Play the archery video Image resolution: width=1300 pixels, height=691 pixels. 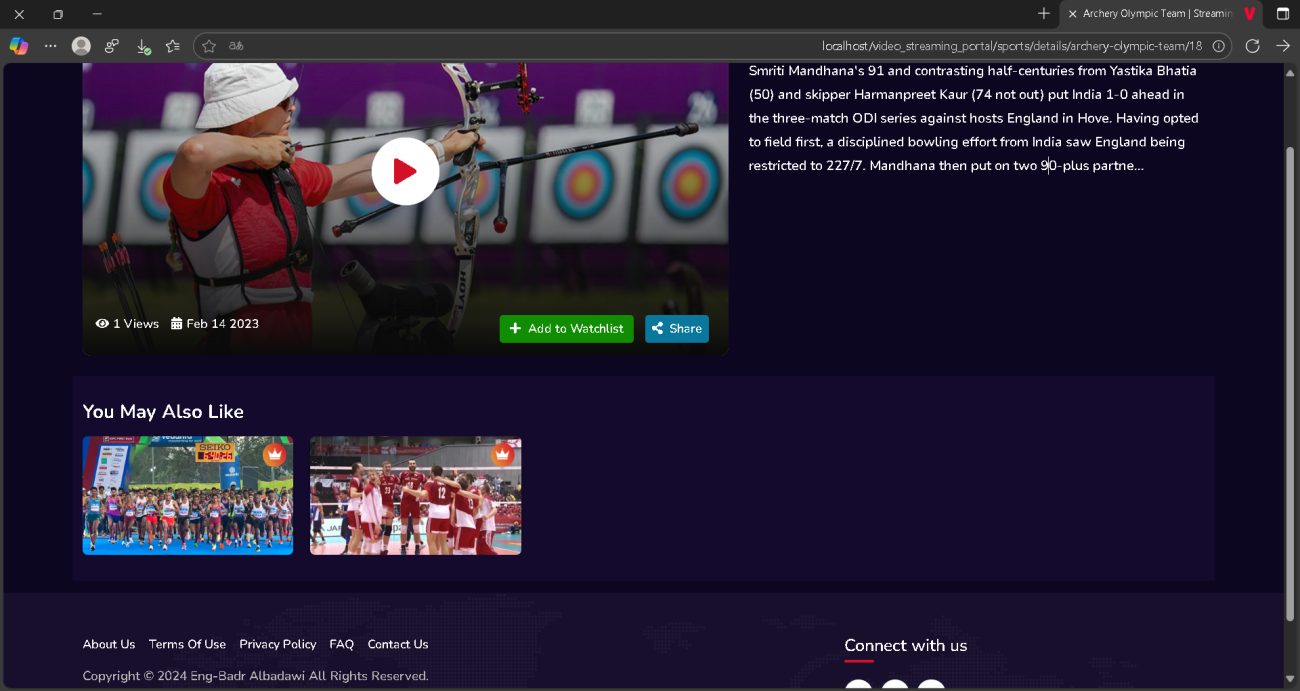pos(405,172)
